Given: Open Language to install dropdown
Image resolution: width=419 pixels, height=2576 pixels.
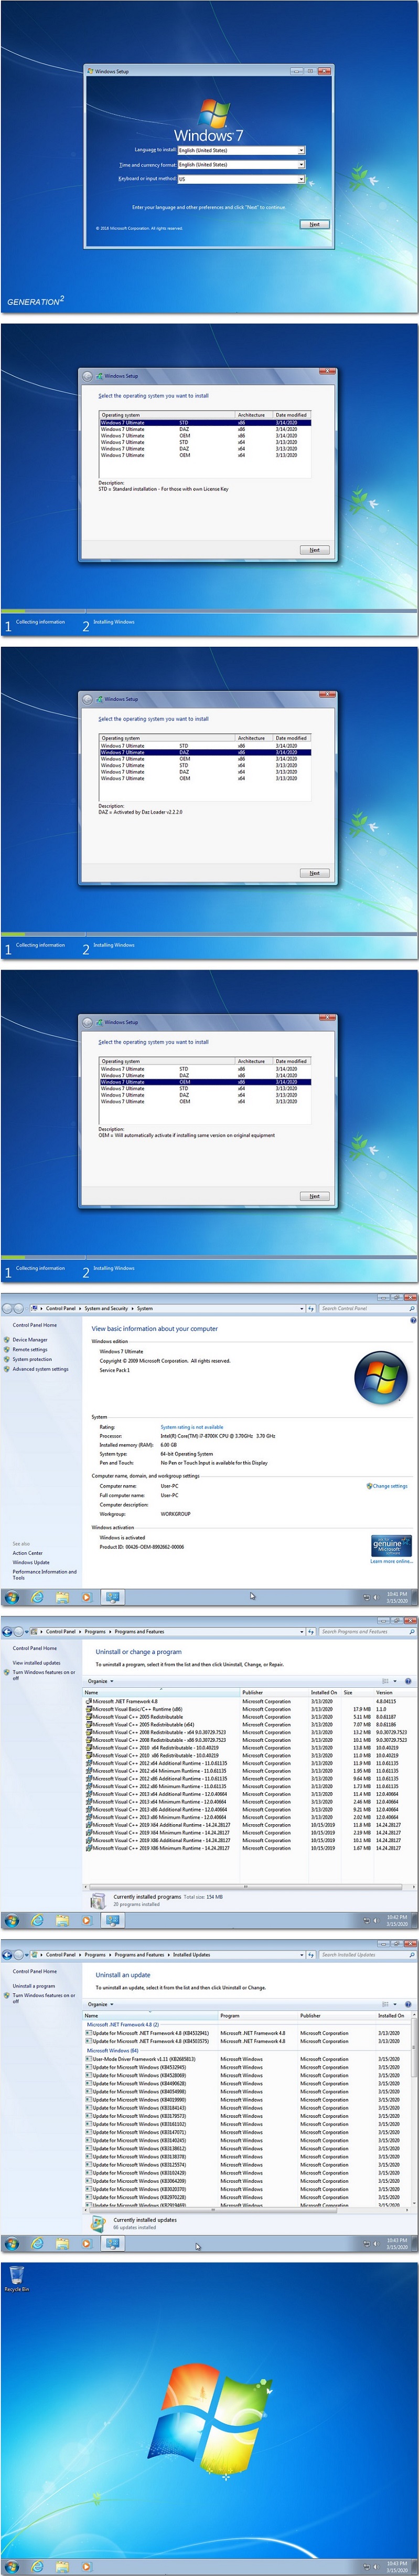Looking at the screenshot, I should pyautogui.click(x=301, y=150).
